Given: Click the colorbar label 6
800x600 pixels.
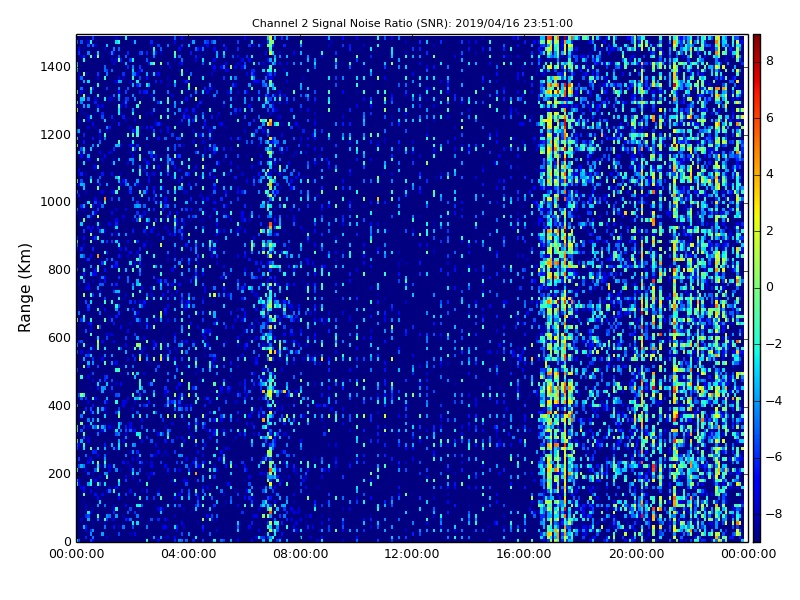Looking at the screenshot, I should [770, 118].
